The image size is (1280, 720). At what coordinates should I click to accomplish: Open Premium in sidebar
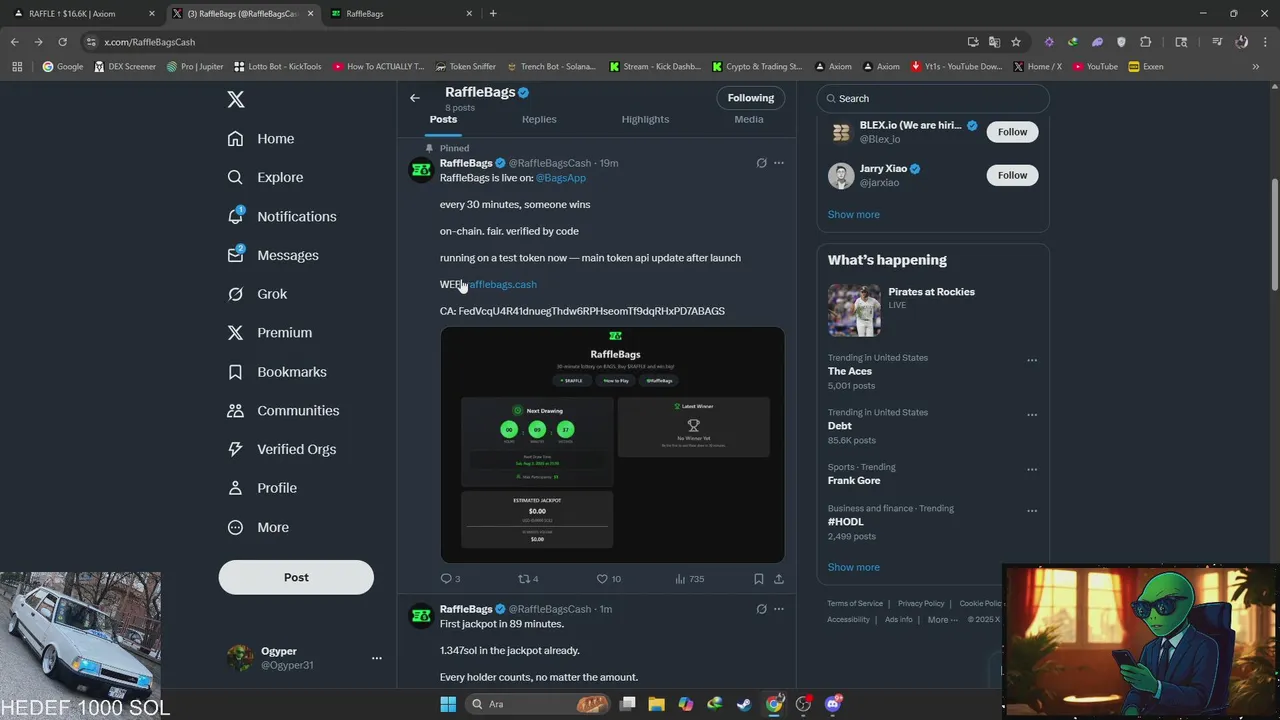click(x=270, y=333)
